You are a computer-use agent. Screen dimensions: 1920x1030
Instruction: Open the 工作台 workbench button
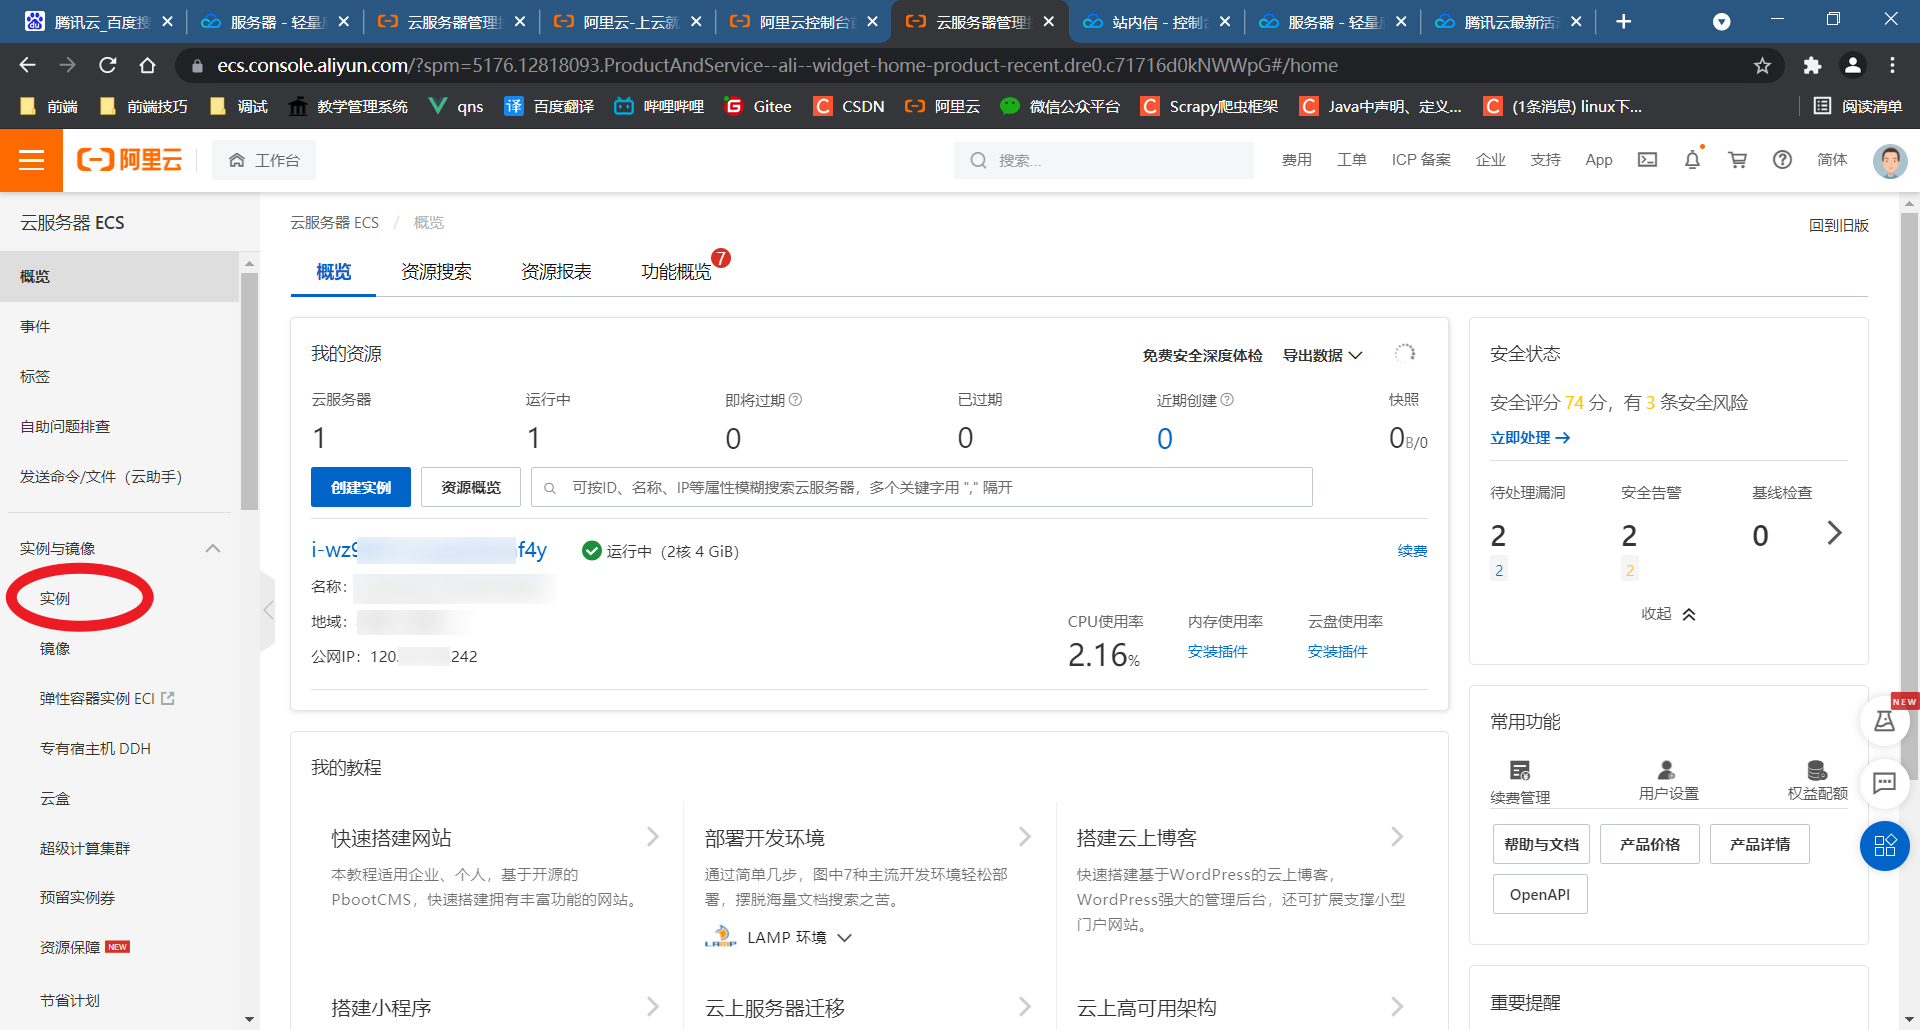pos(264,160)
